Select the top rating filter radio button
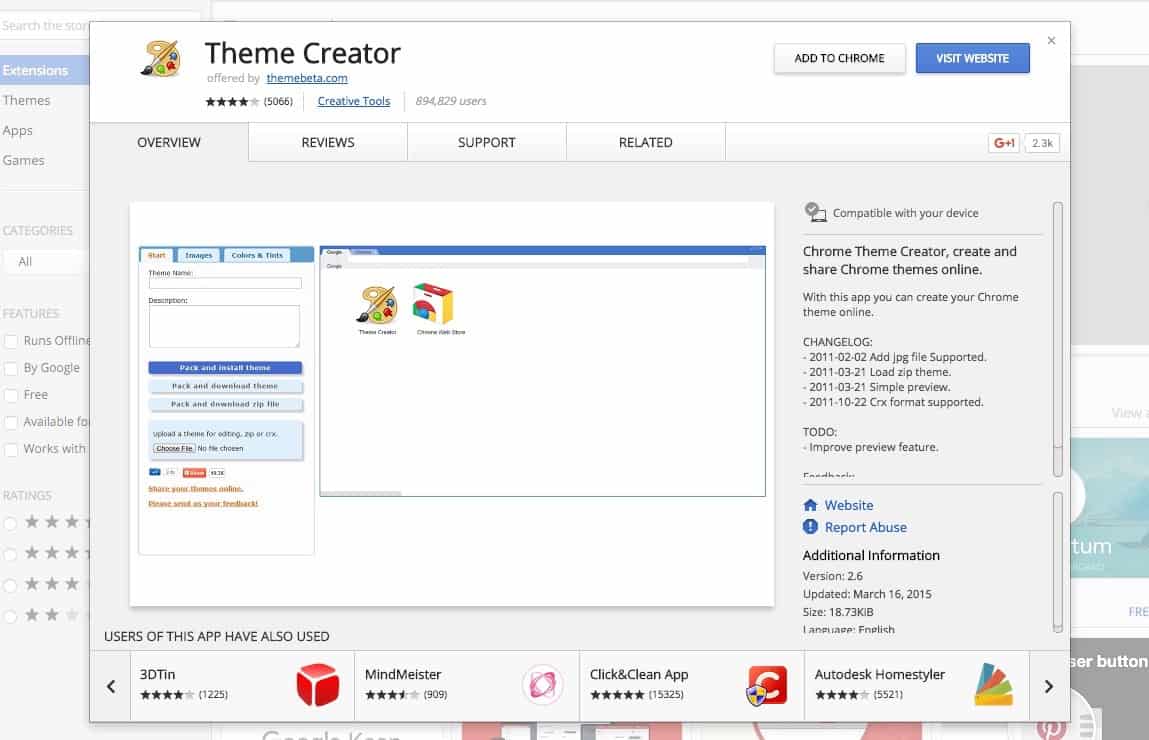1149x740 pixels. click(x=10, y=523)
